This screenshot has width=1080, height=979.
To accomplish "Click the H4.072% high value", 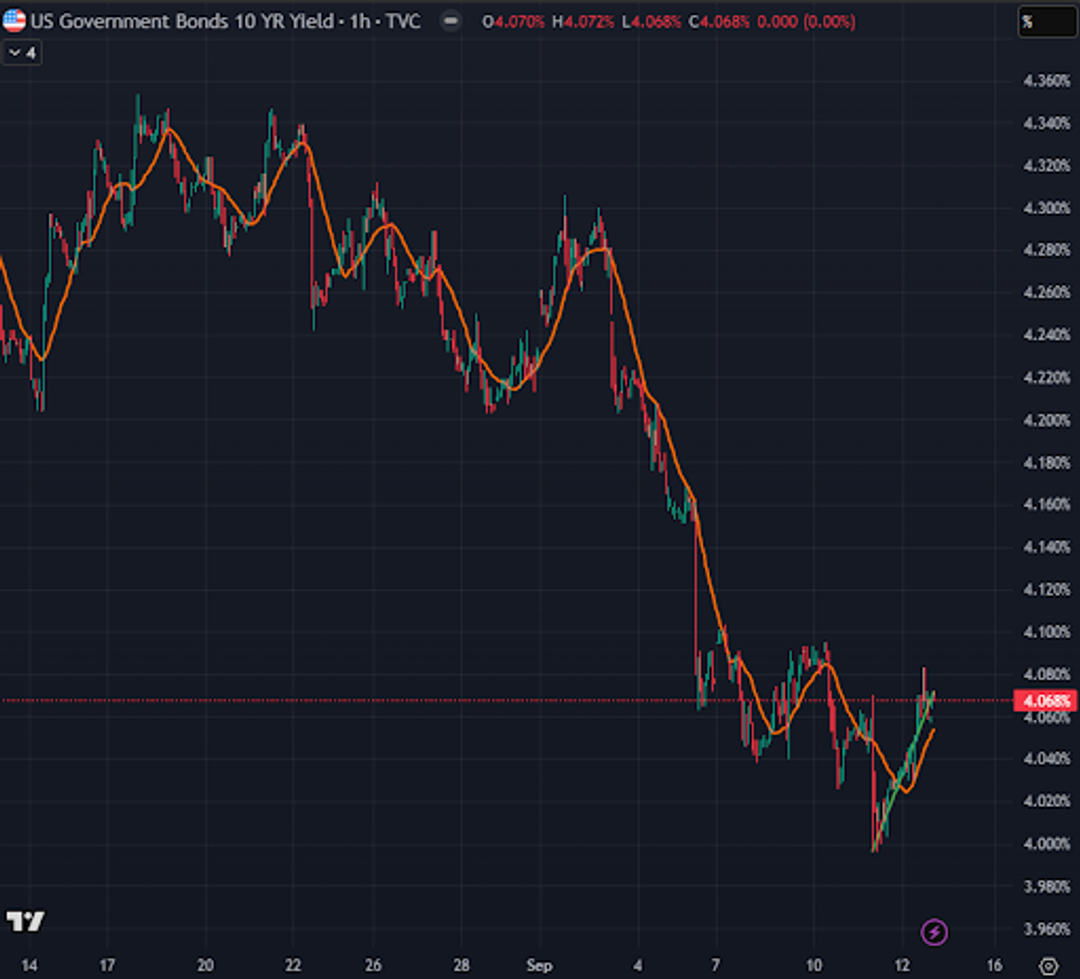I will coord(583,22).
